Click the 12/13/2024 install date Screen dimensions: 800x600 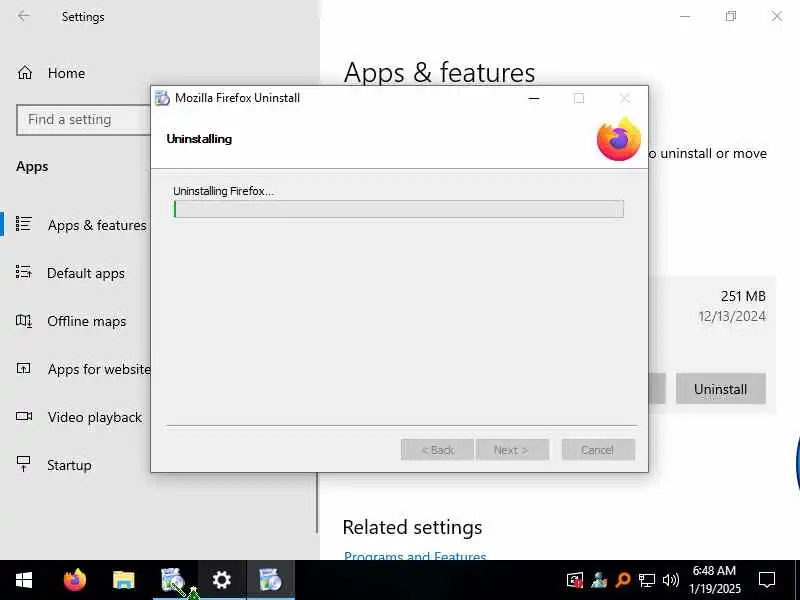tap(732, 316)
